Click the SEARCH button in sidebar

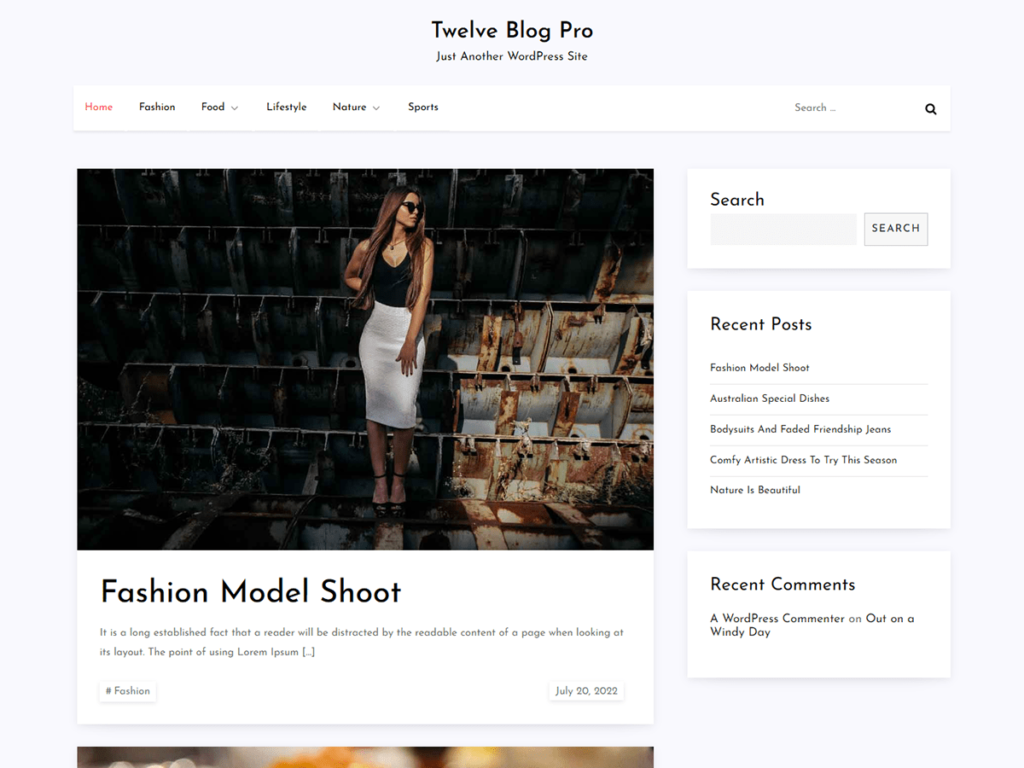tap(895, 229)
